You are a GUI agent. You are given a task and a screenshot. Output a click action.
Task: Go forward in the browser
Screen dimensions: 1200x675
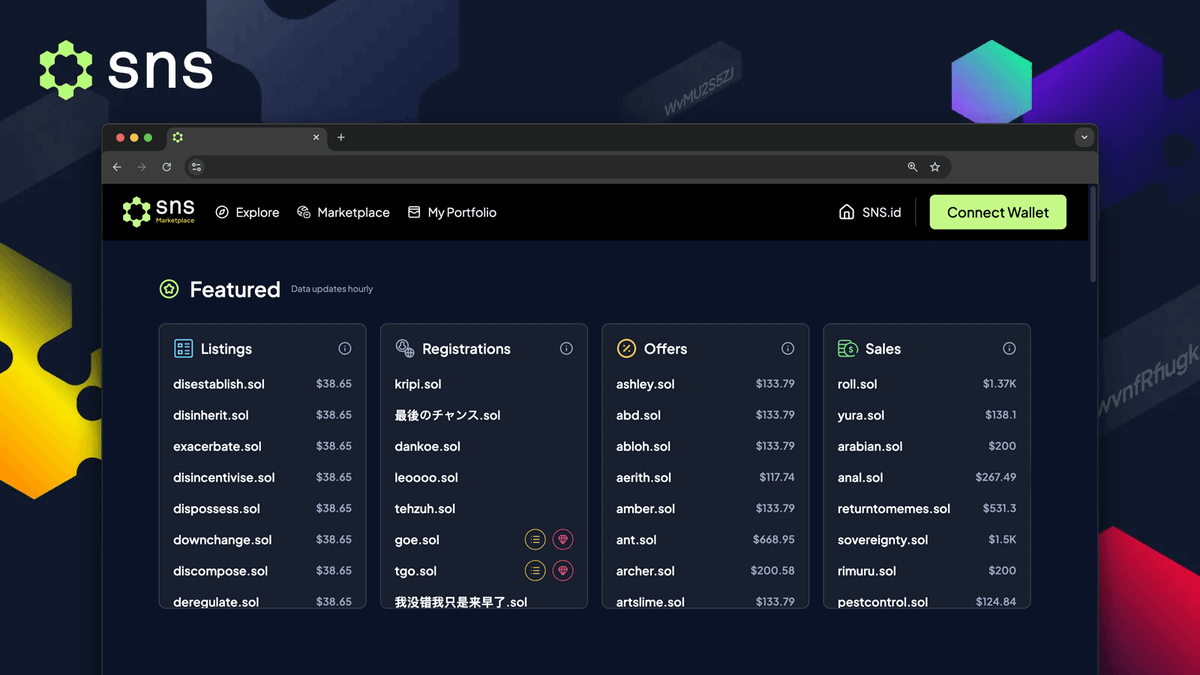coord(142,167)
